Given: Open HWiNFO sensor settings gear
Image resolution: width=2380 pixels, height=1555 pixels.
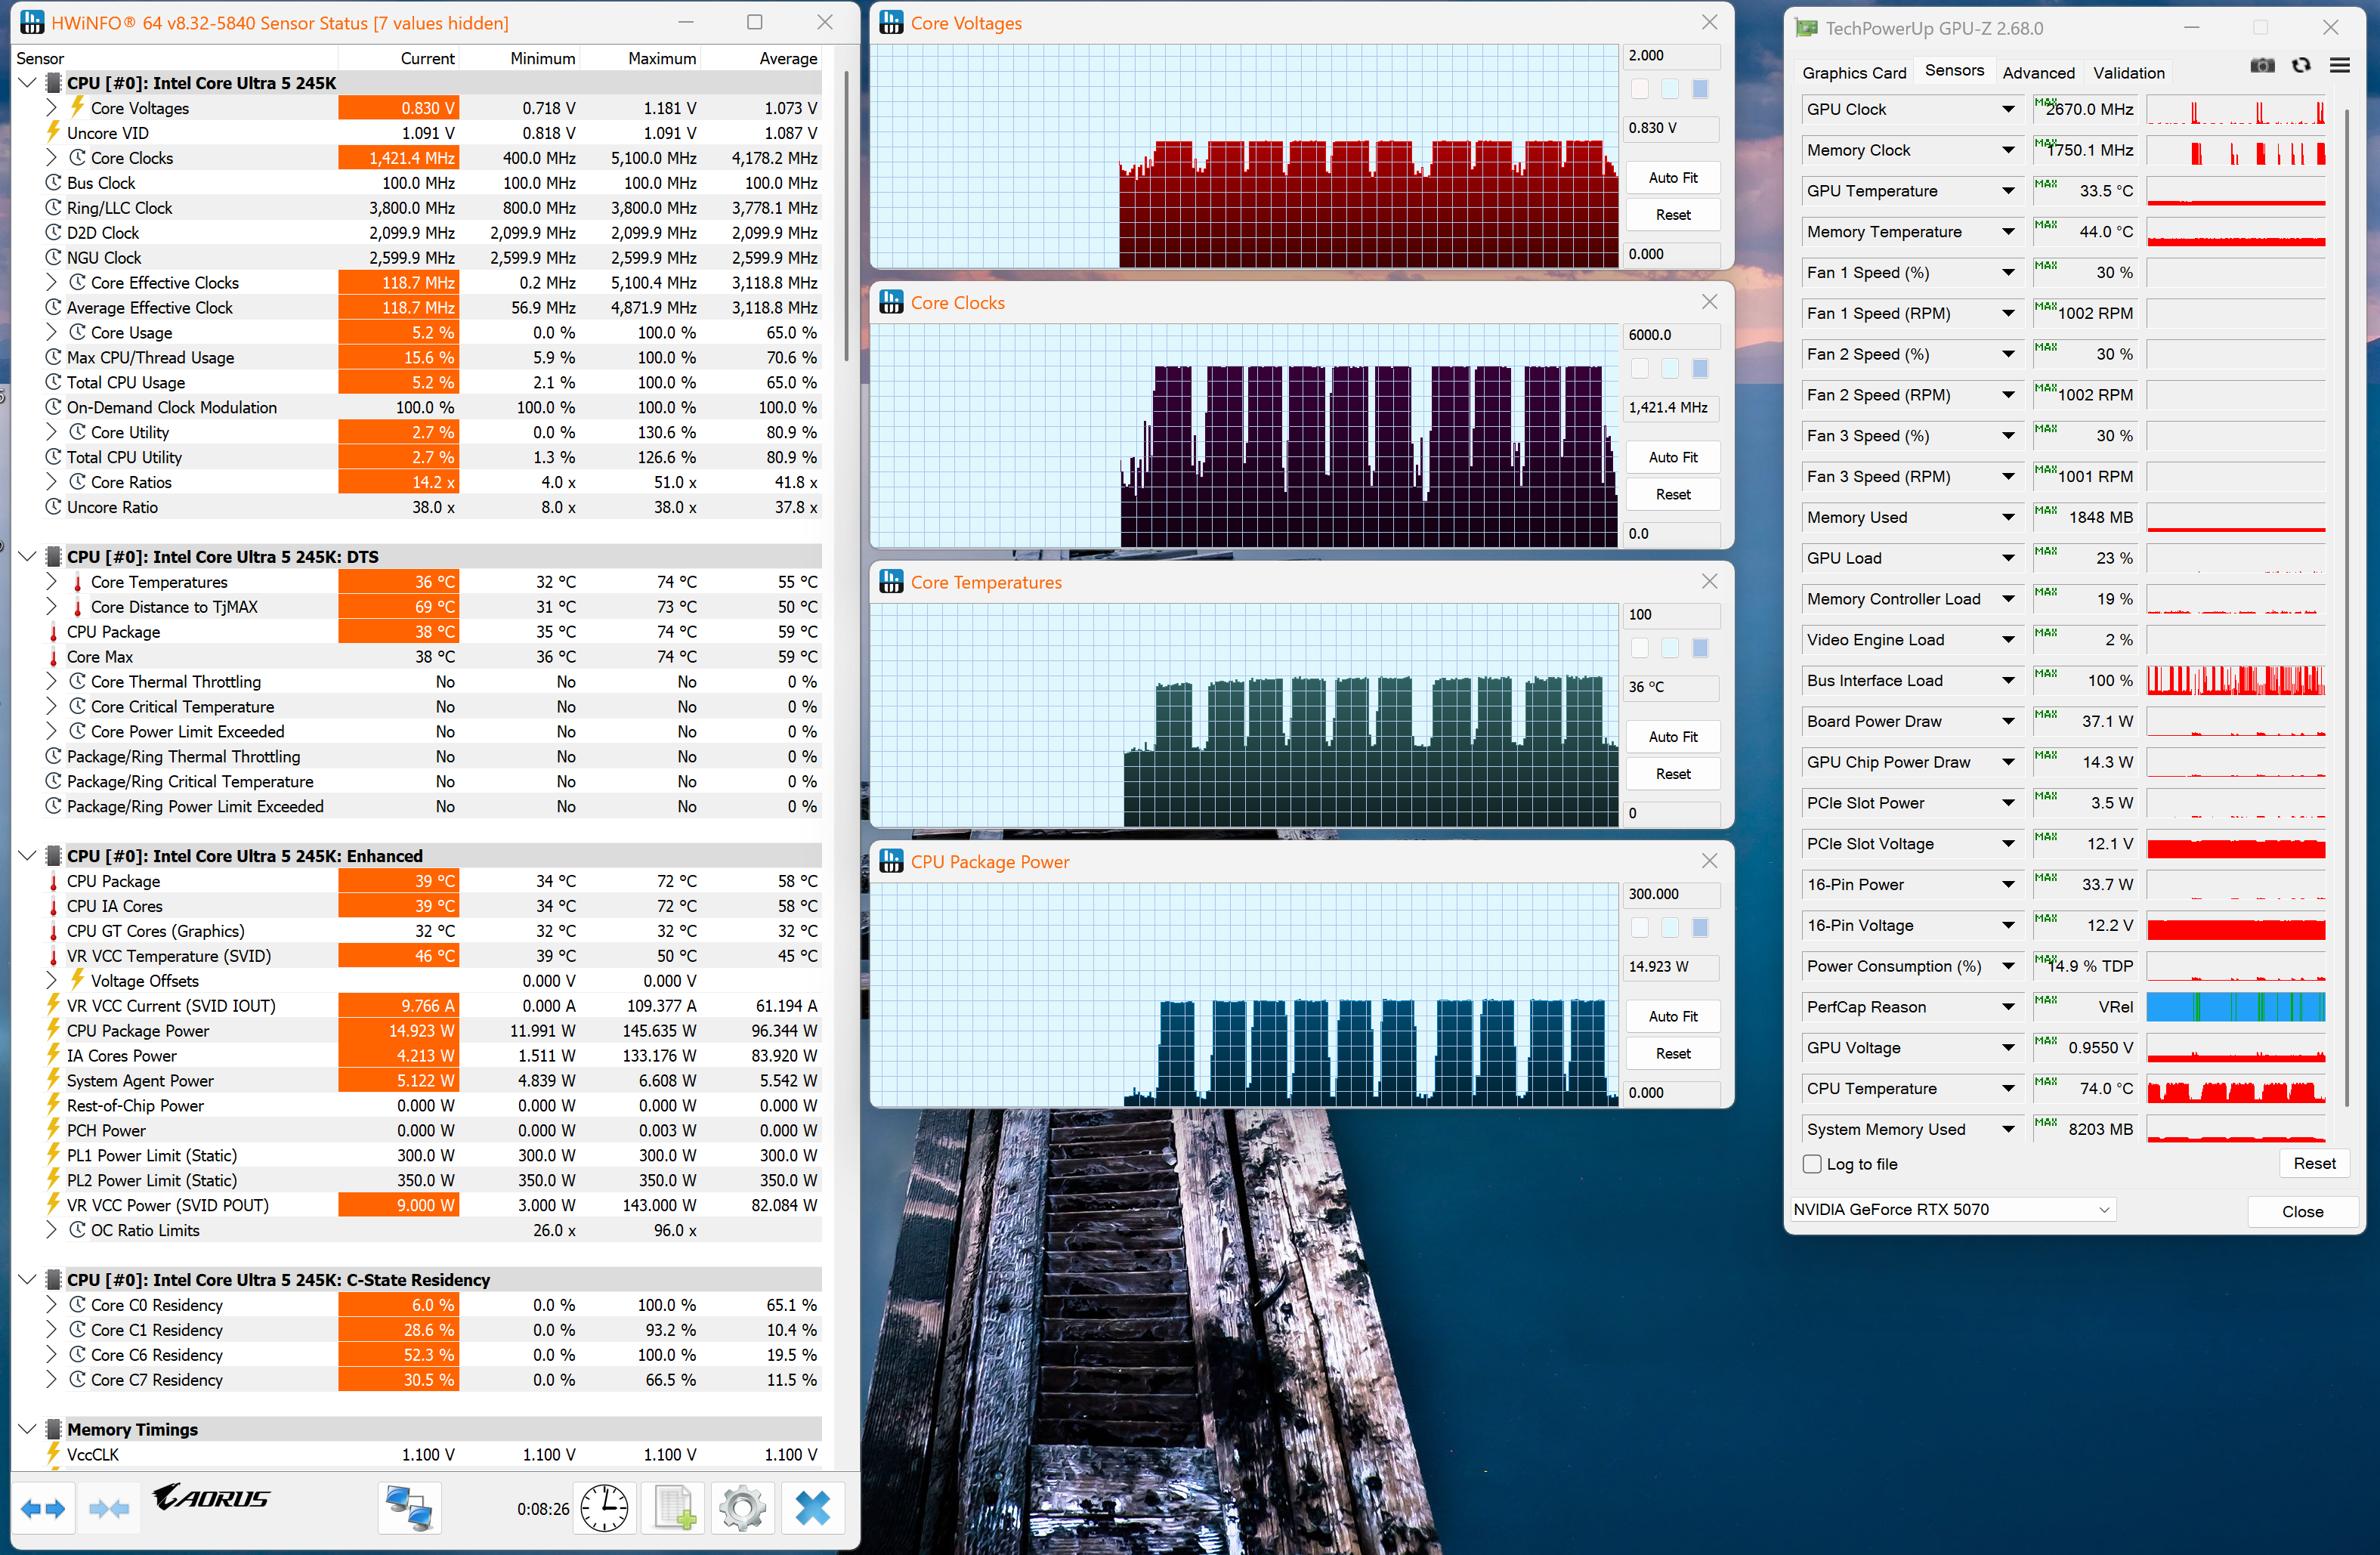Looking at the screenshot, I should point(742,1508).
